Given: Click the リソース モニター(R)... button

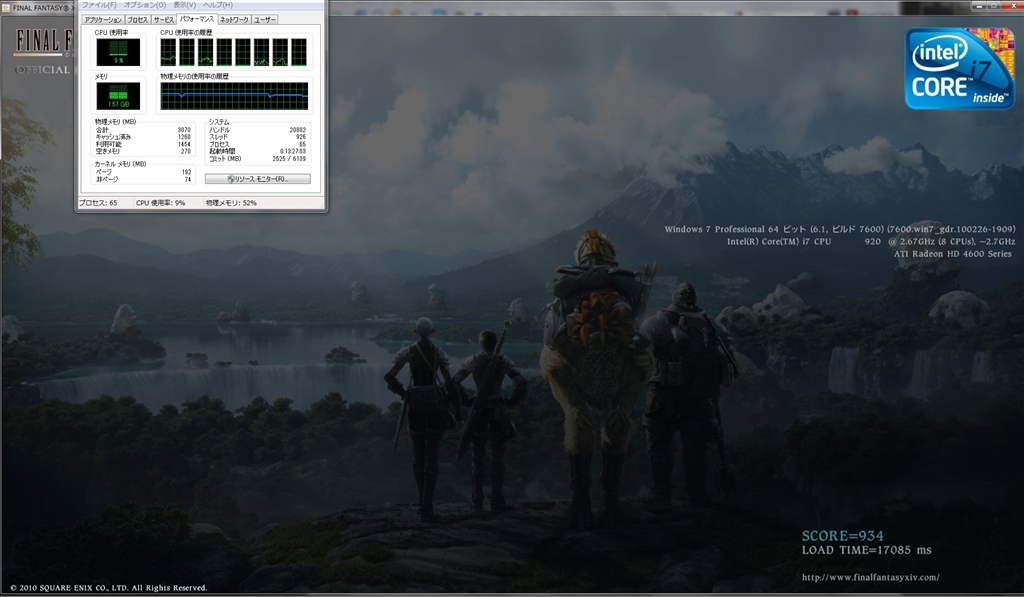Looking at the screenshot, I should pos(257,179).
